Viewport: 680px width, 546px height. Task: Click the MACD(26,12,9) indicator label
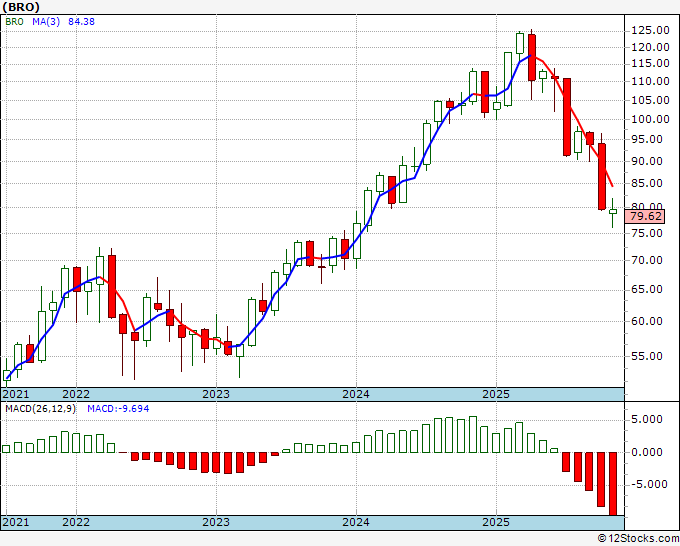tap(41, 409)
